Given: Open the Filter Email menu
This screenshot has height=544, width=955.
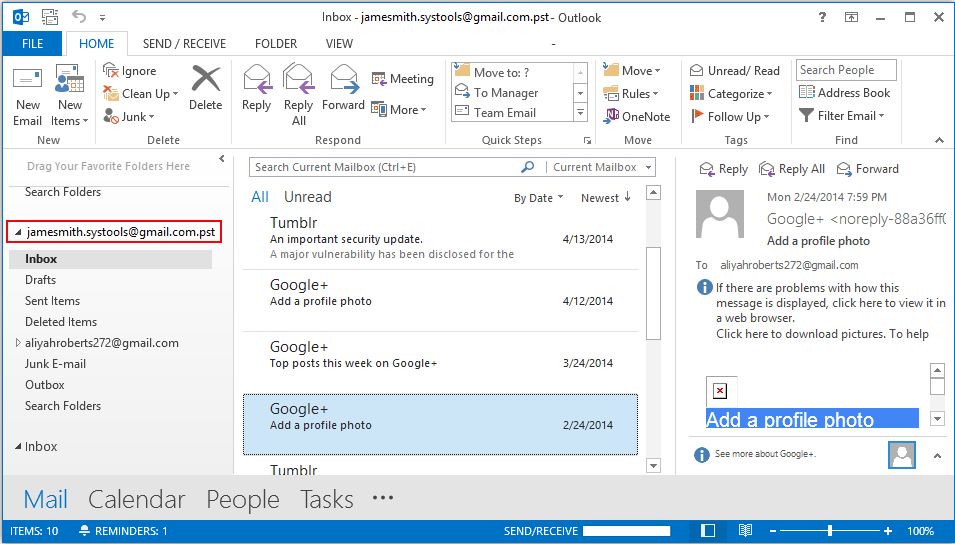Looking at the screenshot, I should pyautogui.click(x=842, y=116).
